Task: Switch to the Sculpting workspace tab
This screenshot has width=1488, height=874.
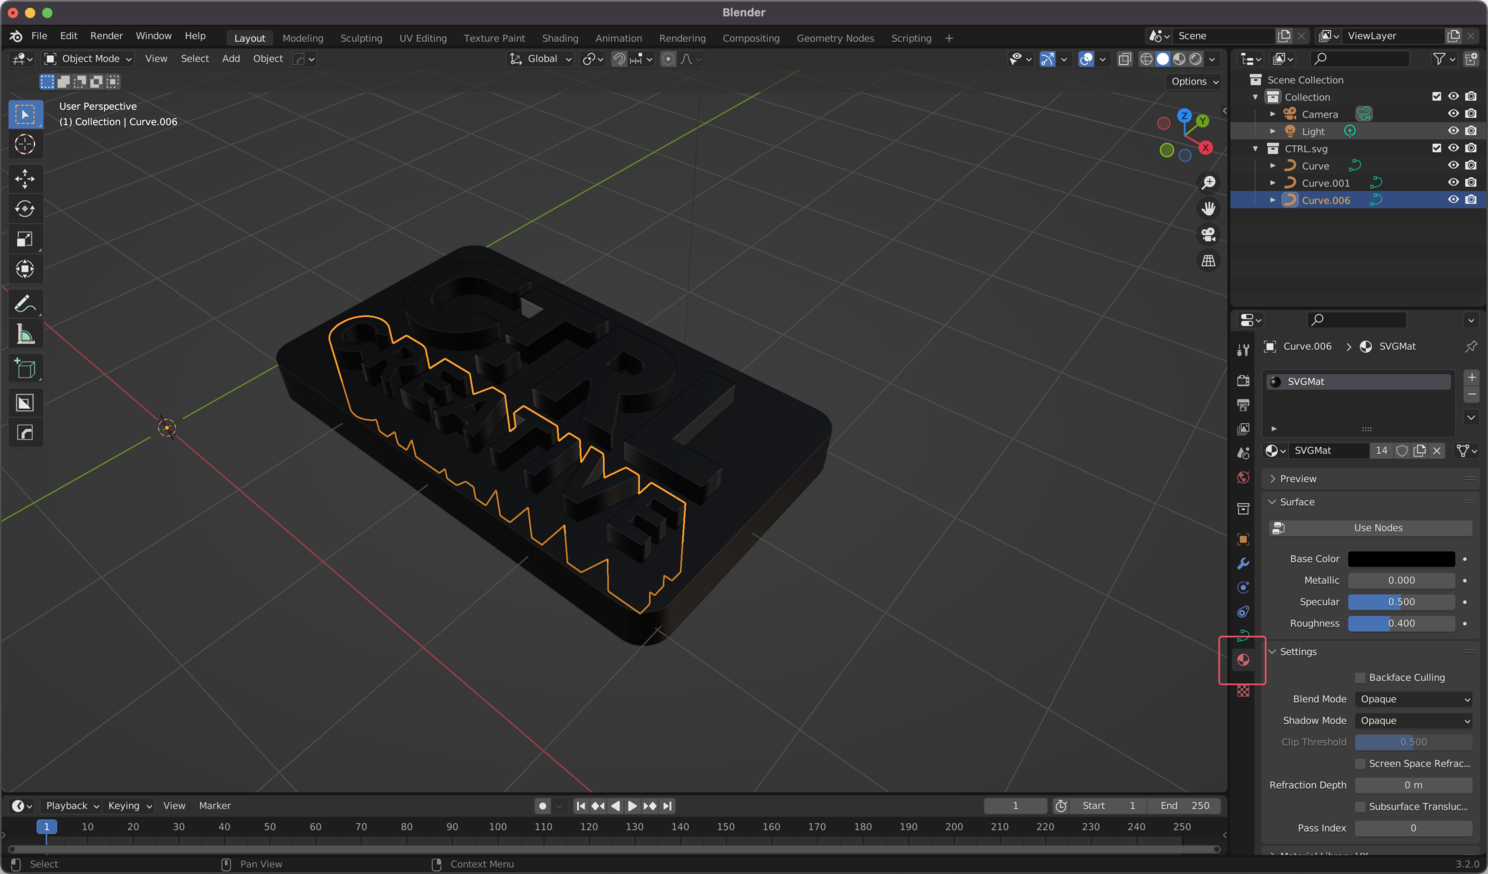Action: point(361,38)
